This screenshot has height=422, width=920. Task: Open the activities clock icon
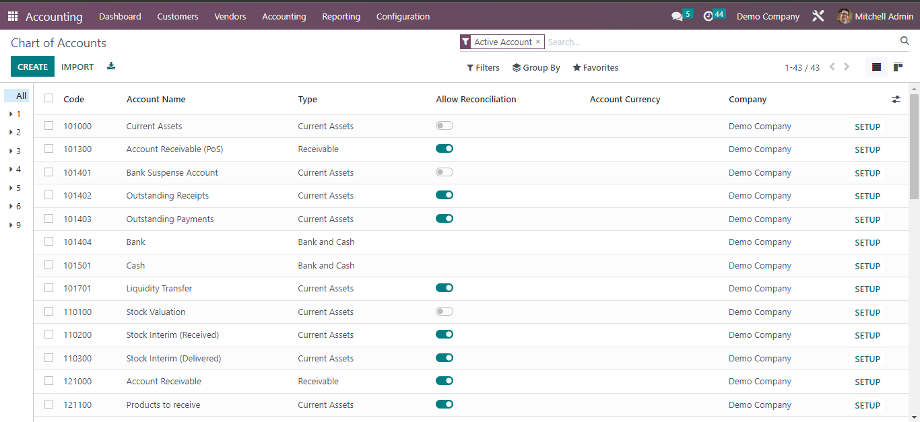click(x=709, y=16)
